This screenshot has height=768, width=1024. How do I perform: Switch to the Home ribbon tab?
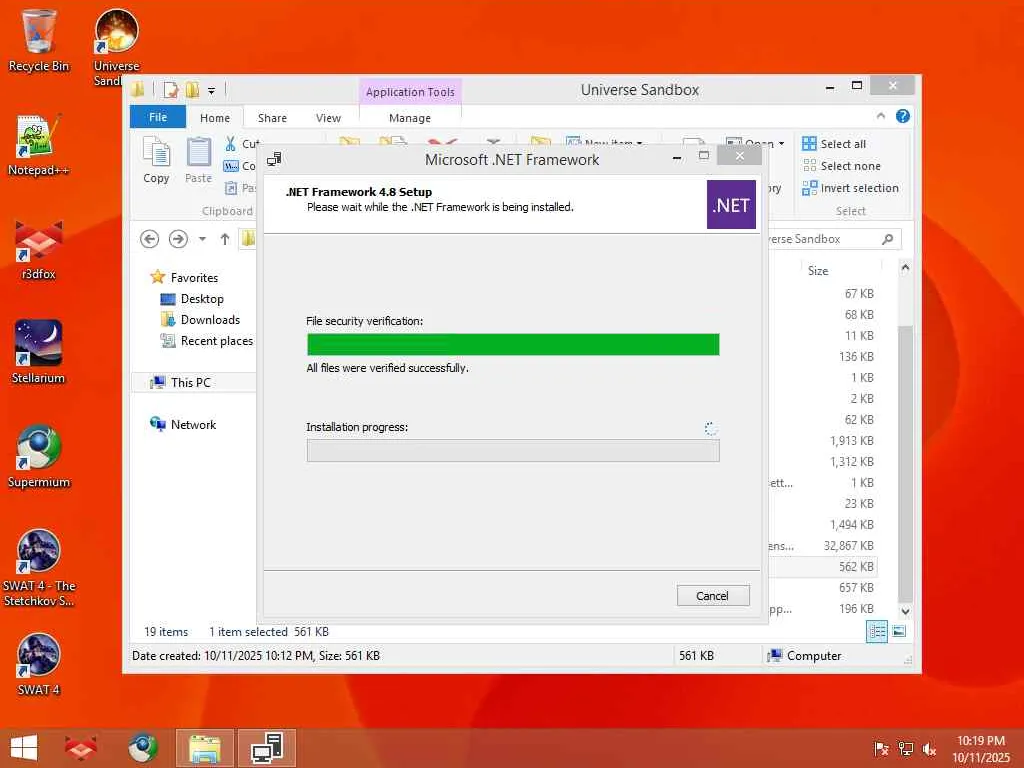coord(215,118)
